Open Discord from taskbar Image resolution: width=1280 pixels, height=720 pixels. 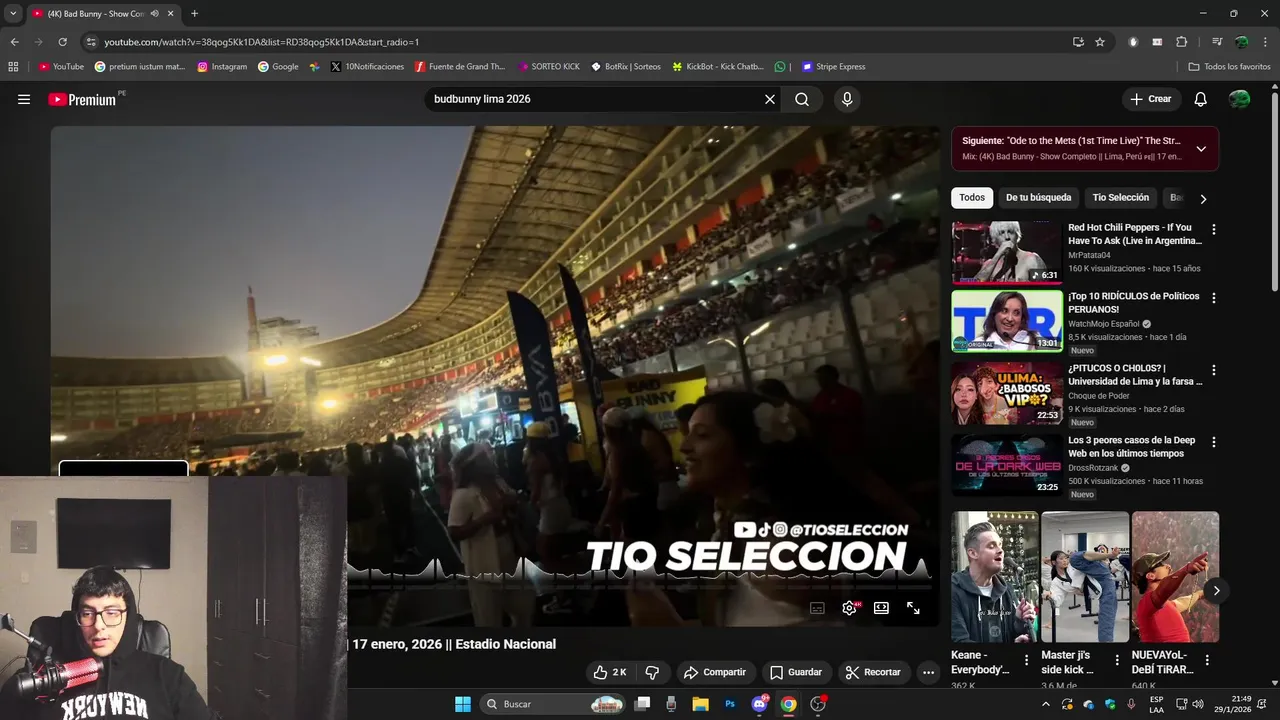(x=759, y=704)
